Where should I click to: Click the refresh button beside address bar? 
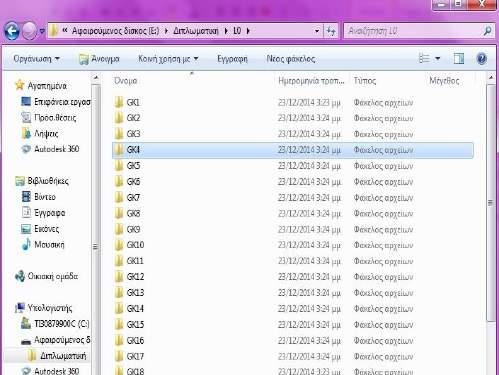331,31
